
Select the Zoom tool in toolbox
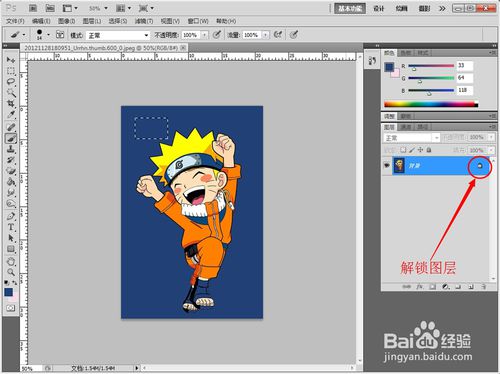tap(11, 272)
